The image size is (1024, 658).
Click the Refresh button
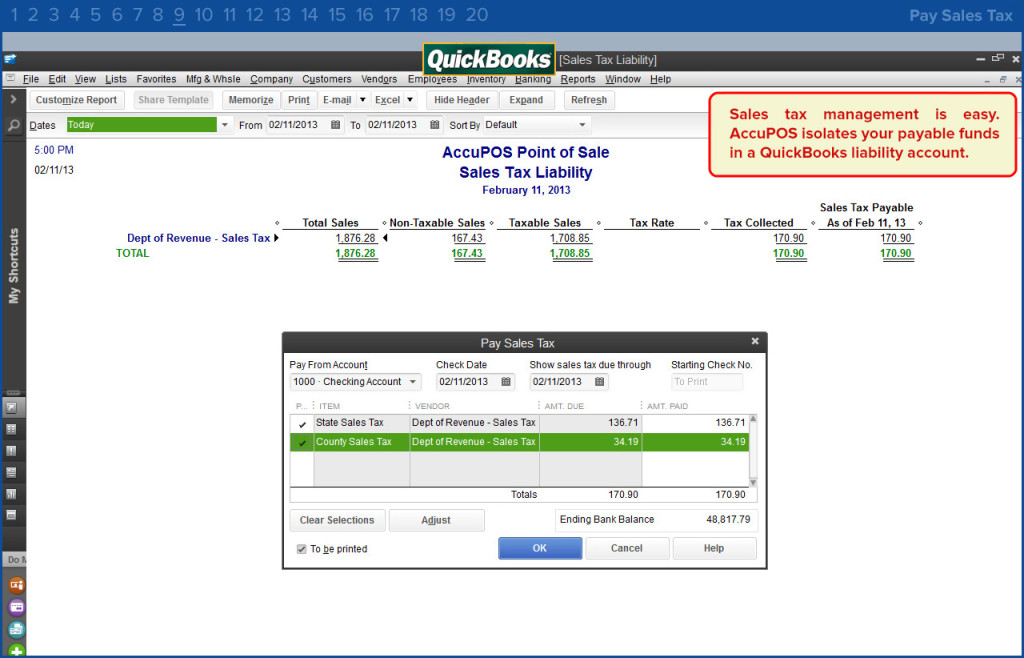click(x=589, y=100)
